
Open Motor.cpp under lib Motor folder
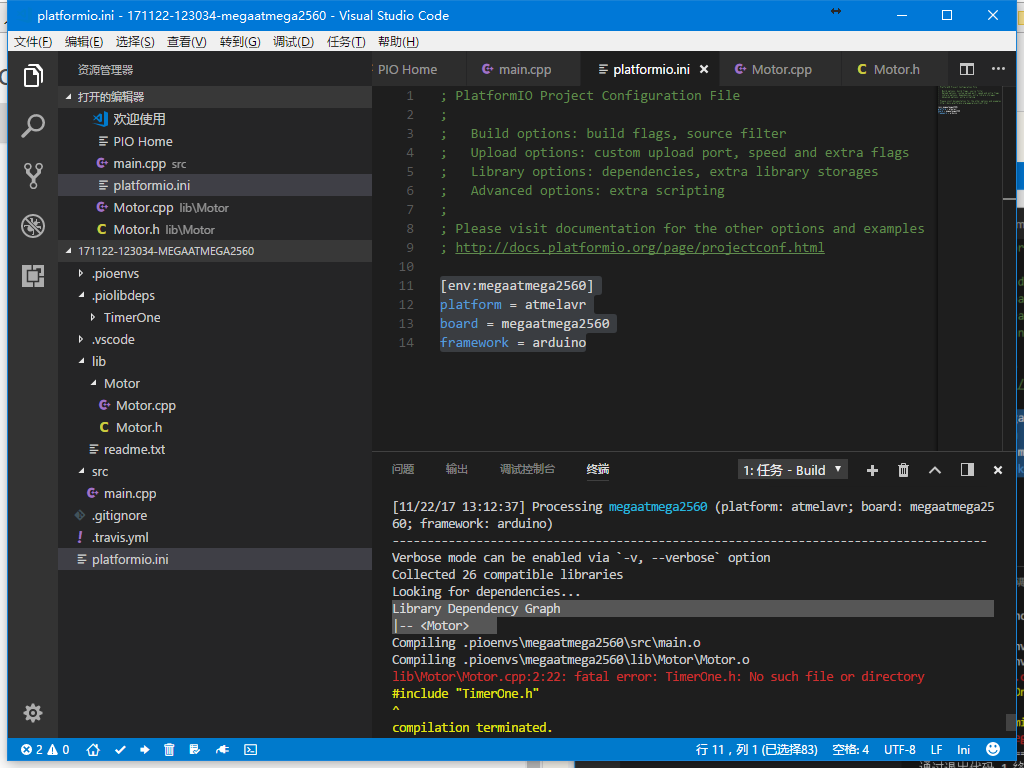215,406
